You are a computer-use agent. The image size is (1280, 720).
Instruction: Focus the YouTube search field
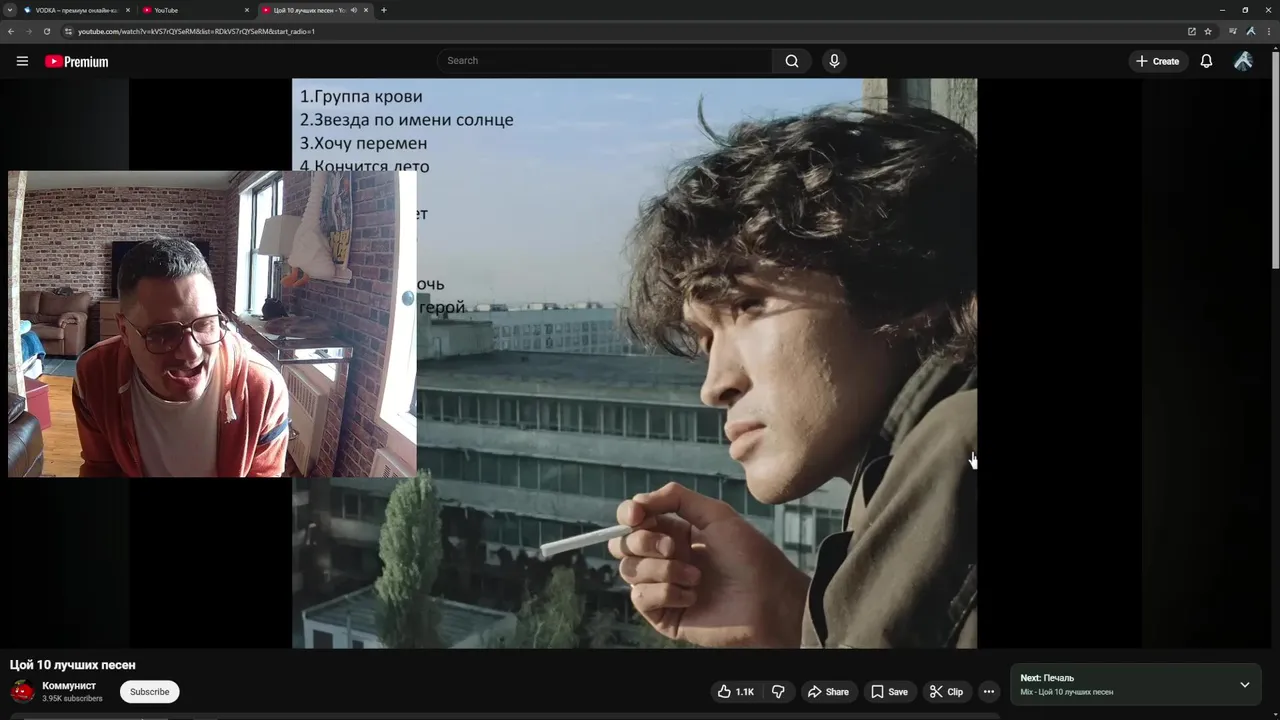coord(604,61)
